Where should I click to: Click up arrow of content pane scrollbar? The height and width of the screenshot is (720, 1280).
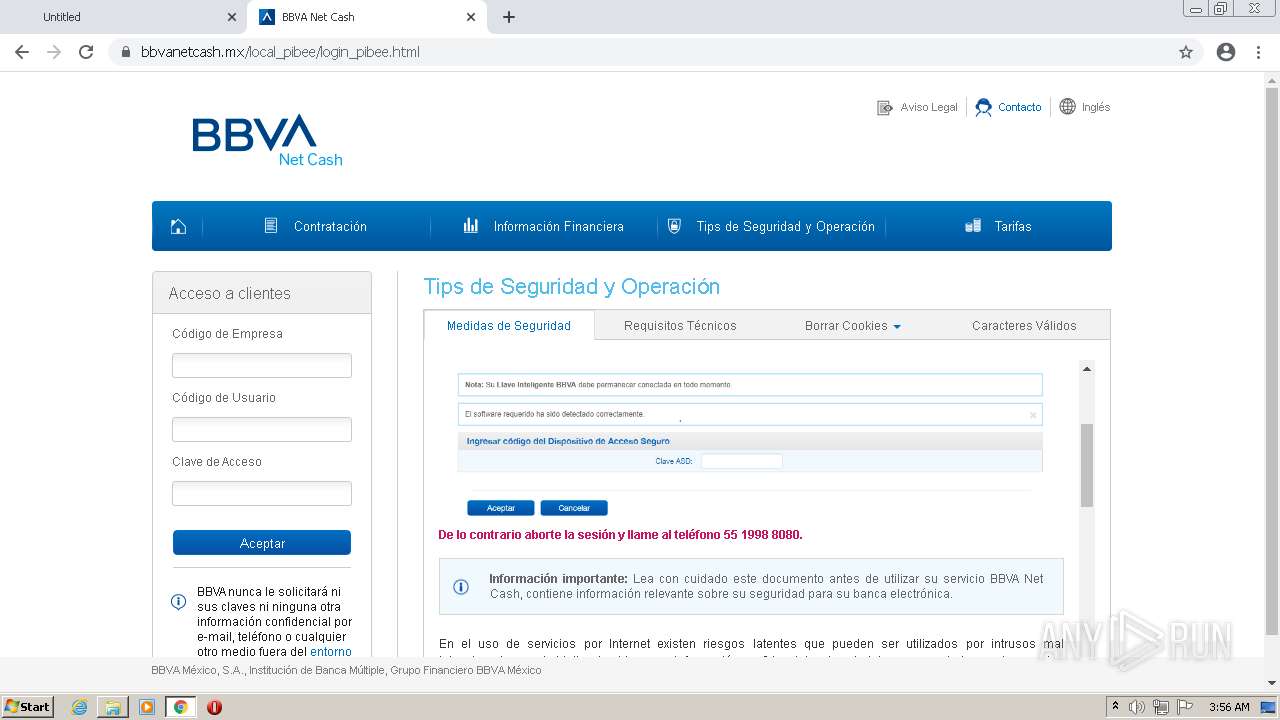1087,369
